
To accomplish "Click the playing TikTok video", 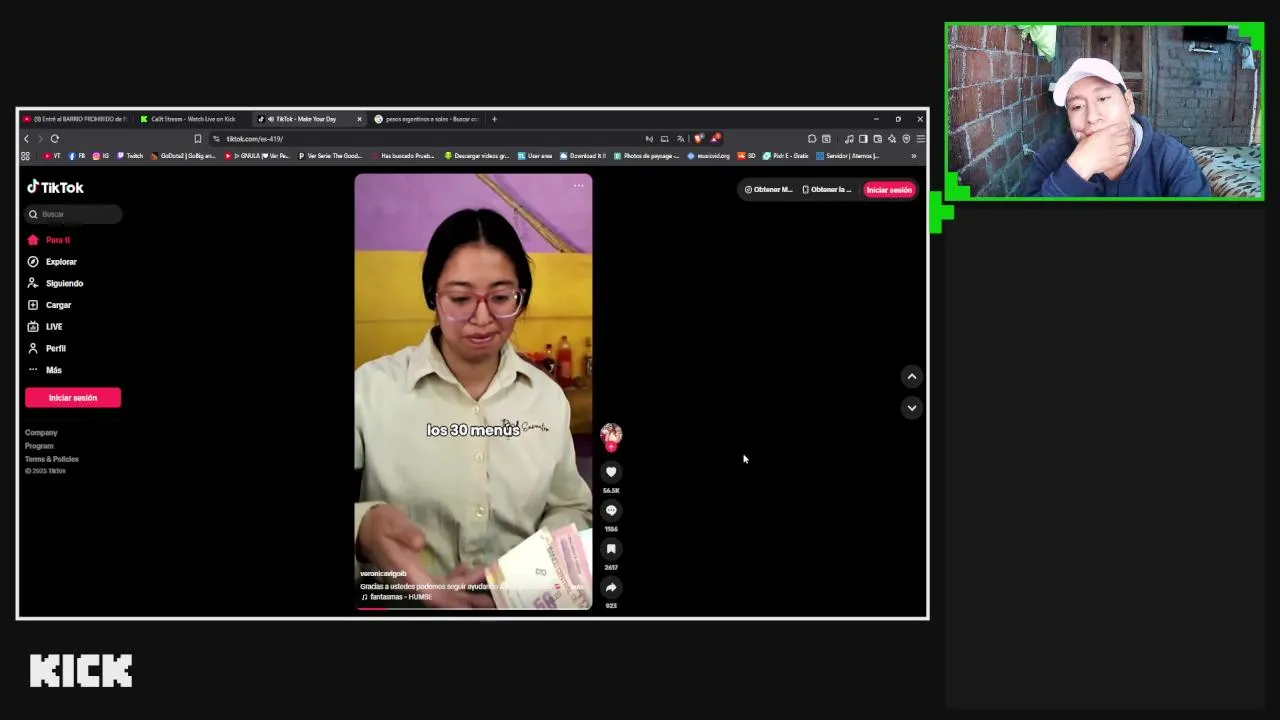I will pos(473,391).
